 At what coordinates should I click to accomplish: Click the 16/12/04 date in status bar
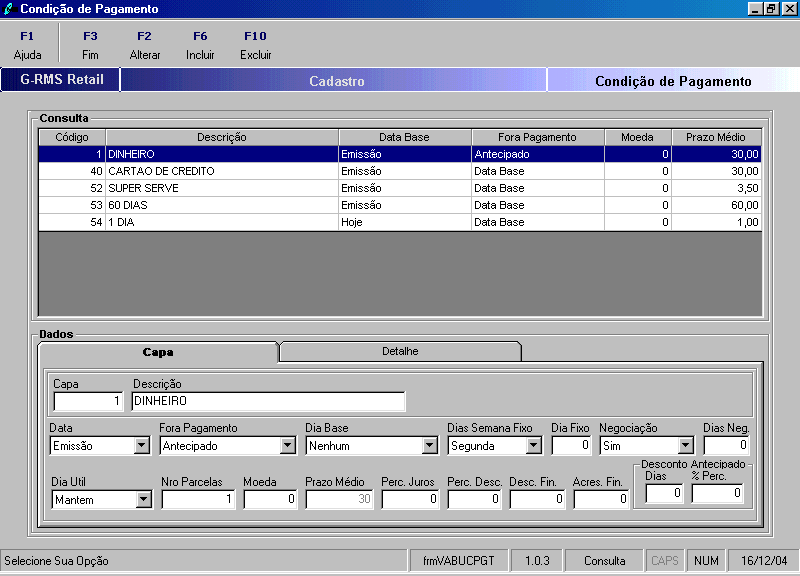pyautogui.click(x=764, y=561)
